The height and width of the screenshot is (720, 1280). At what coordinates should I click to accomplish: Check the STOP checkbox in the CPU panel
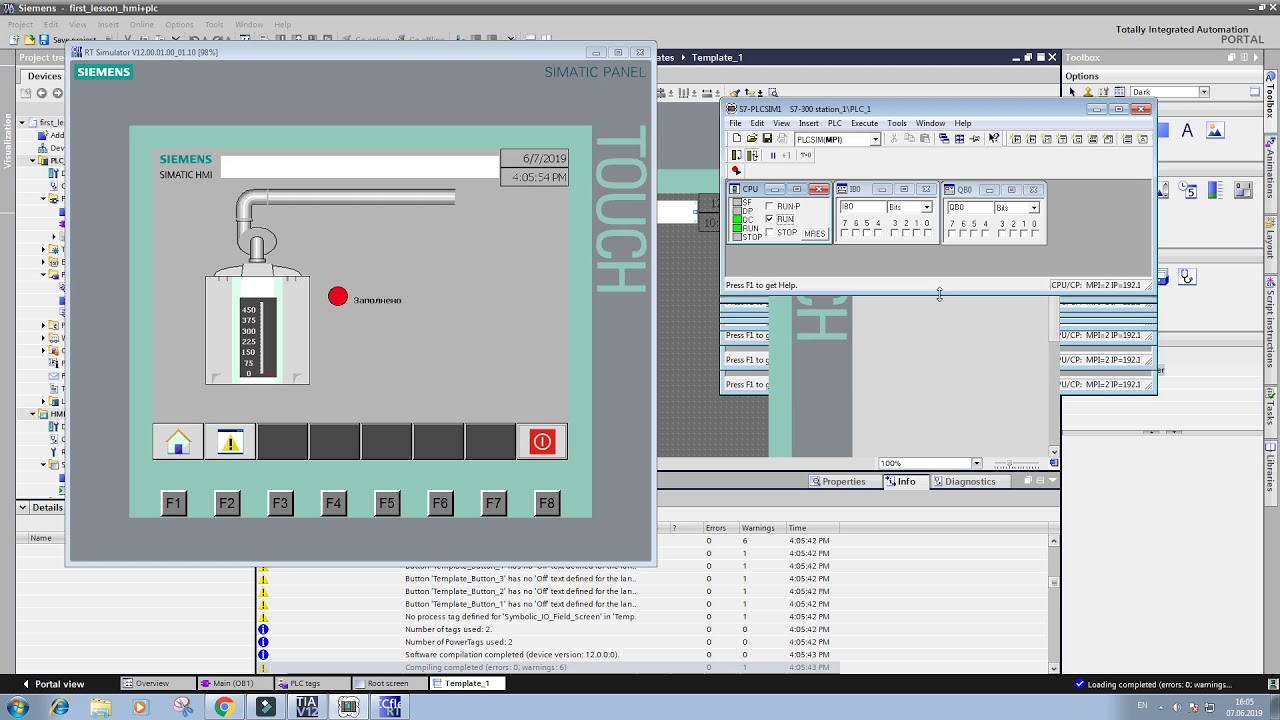click(768, 232)
